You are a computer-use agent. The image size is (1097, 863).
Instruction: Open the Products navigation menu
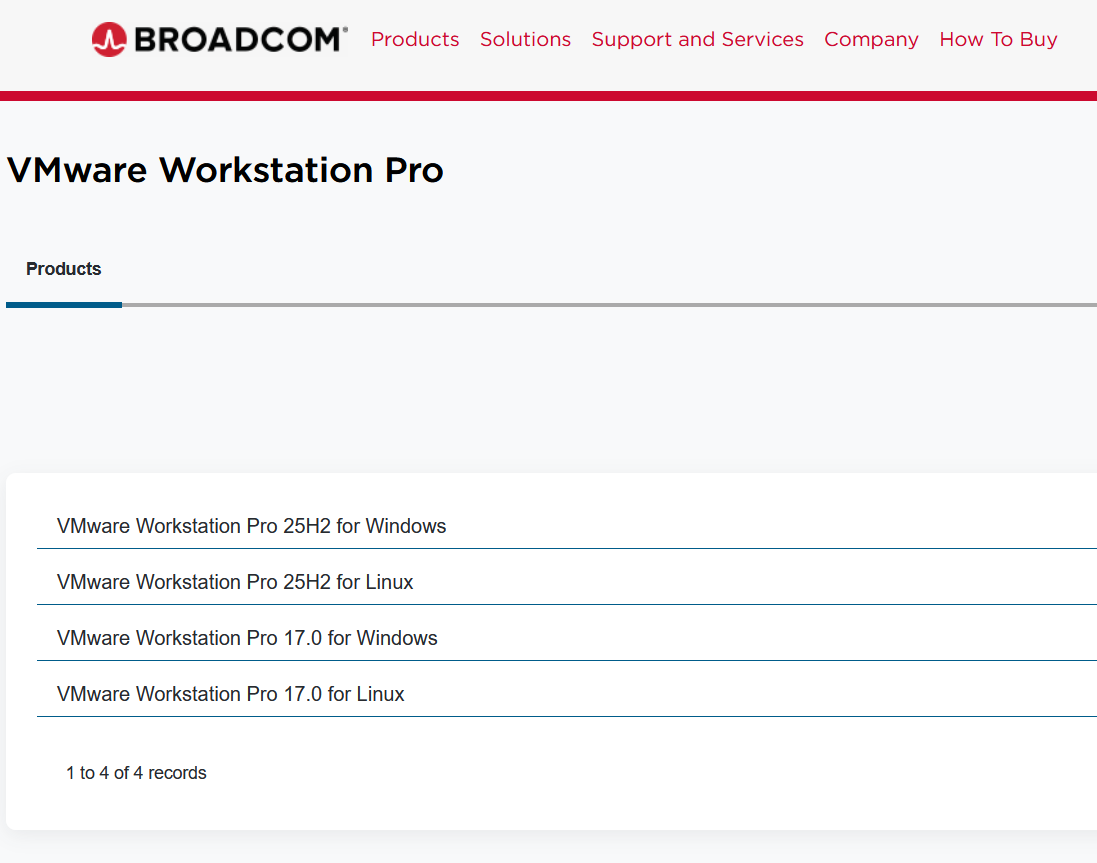pyautogui.click(x=415, y=40)
